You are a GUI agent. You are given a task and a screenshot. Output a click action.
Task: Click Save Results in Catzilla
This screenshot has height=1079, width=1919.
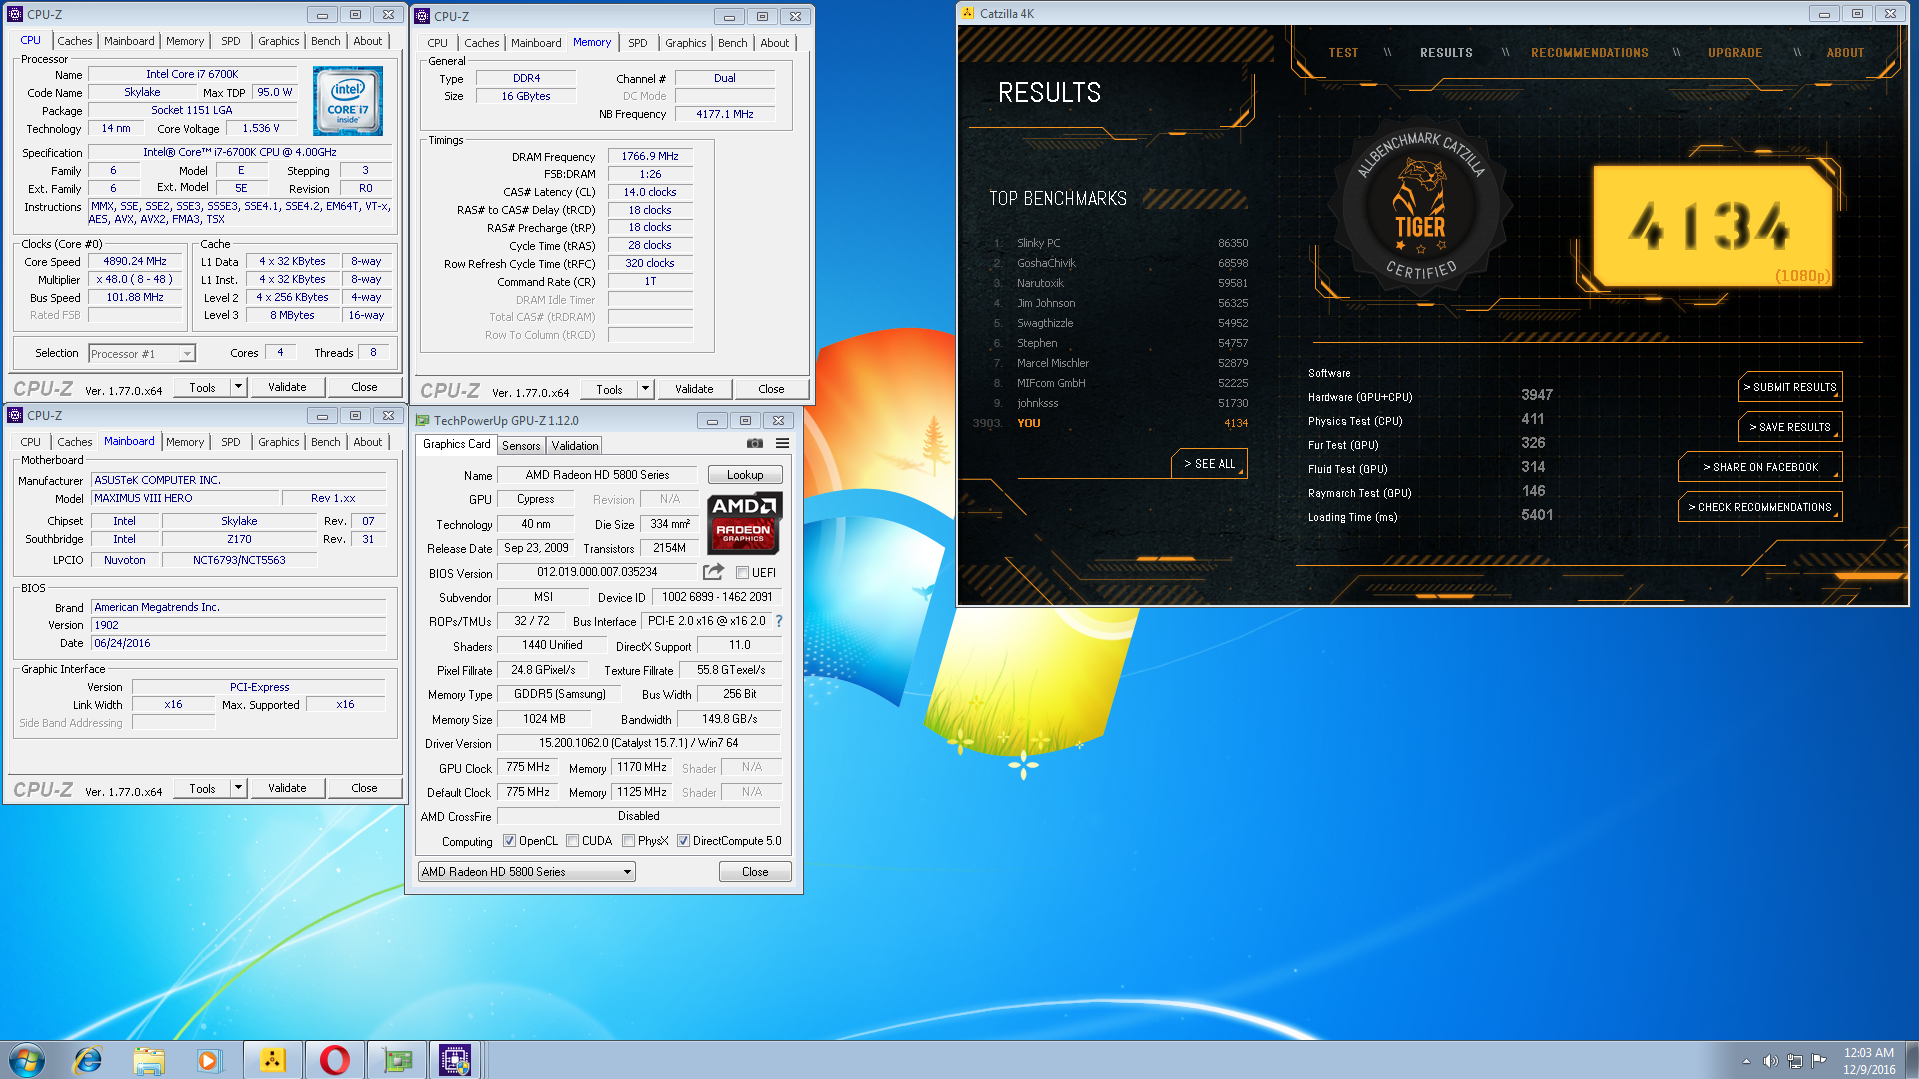(x=1789, y=427)
